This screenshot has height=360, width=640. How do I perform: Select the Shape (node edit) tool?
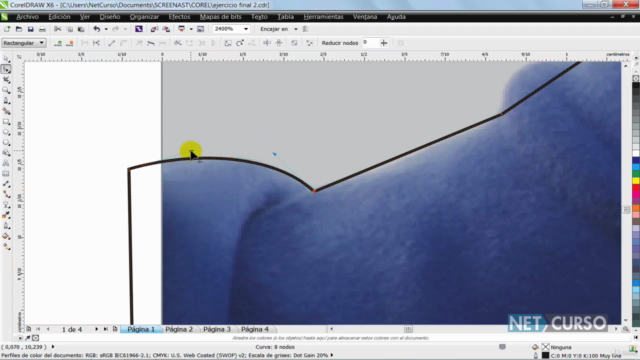click(x=6, y=69)
